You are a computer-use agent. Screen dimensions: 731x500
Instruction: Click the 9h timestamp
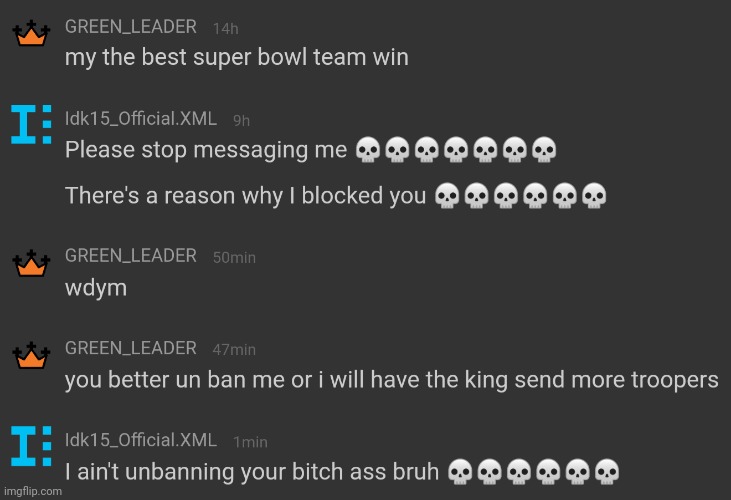click(x=241, y=121)
